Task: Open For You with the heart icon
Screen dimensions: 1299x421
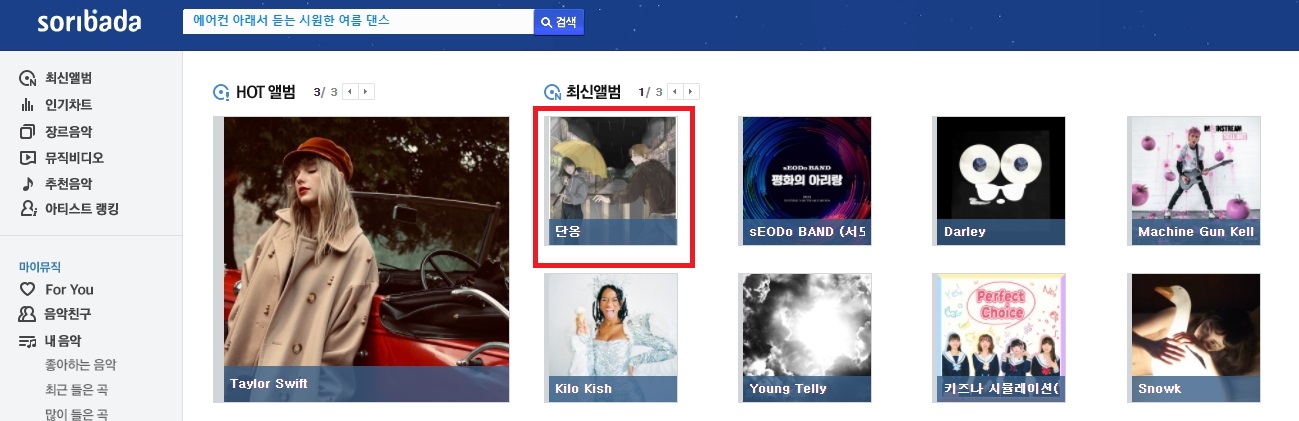Action: 57,289
